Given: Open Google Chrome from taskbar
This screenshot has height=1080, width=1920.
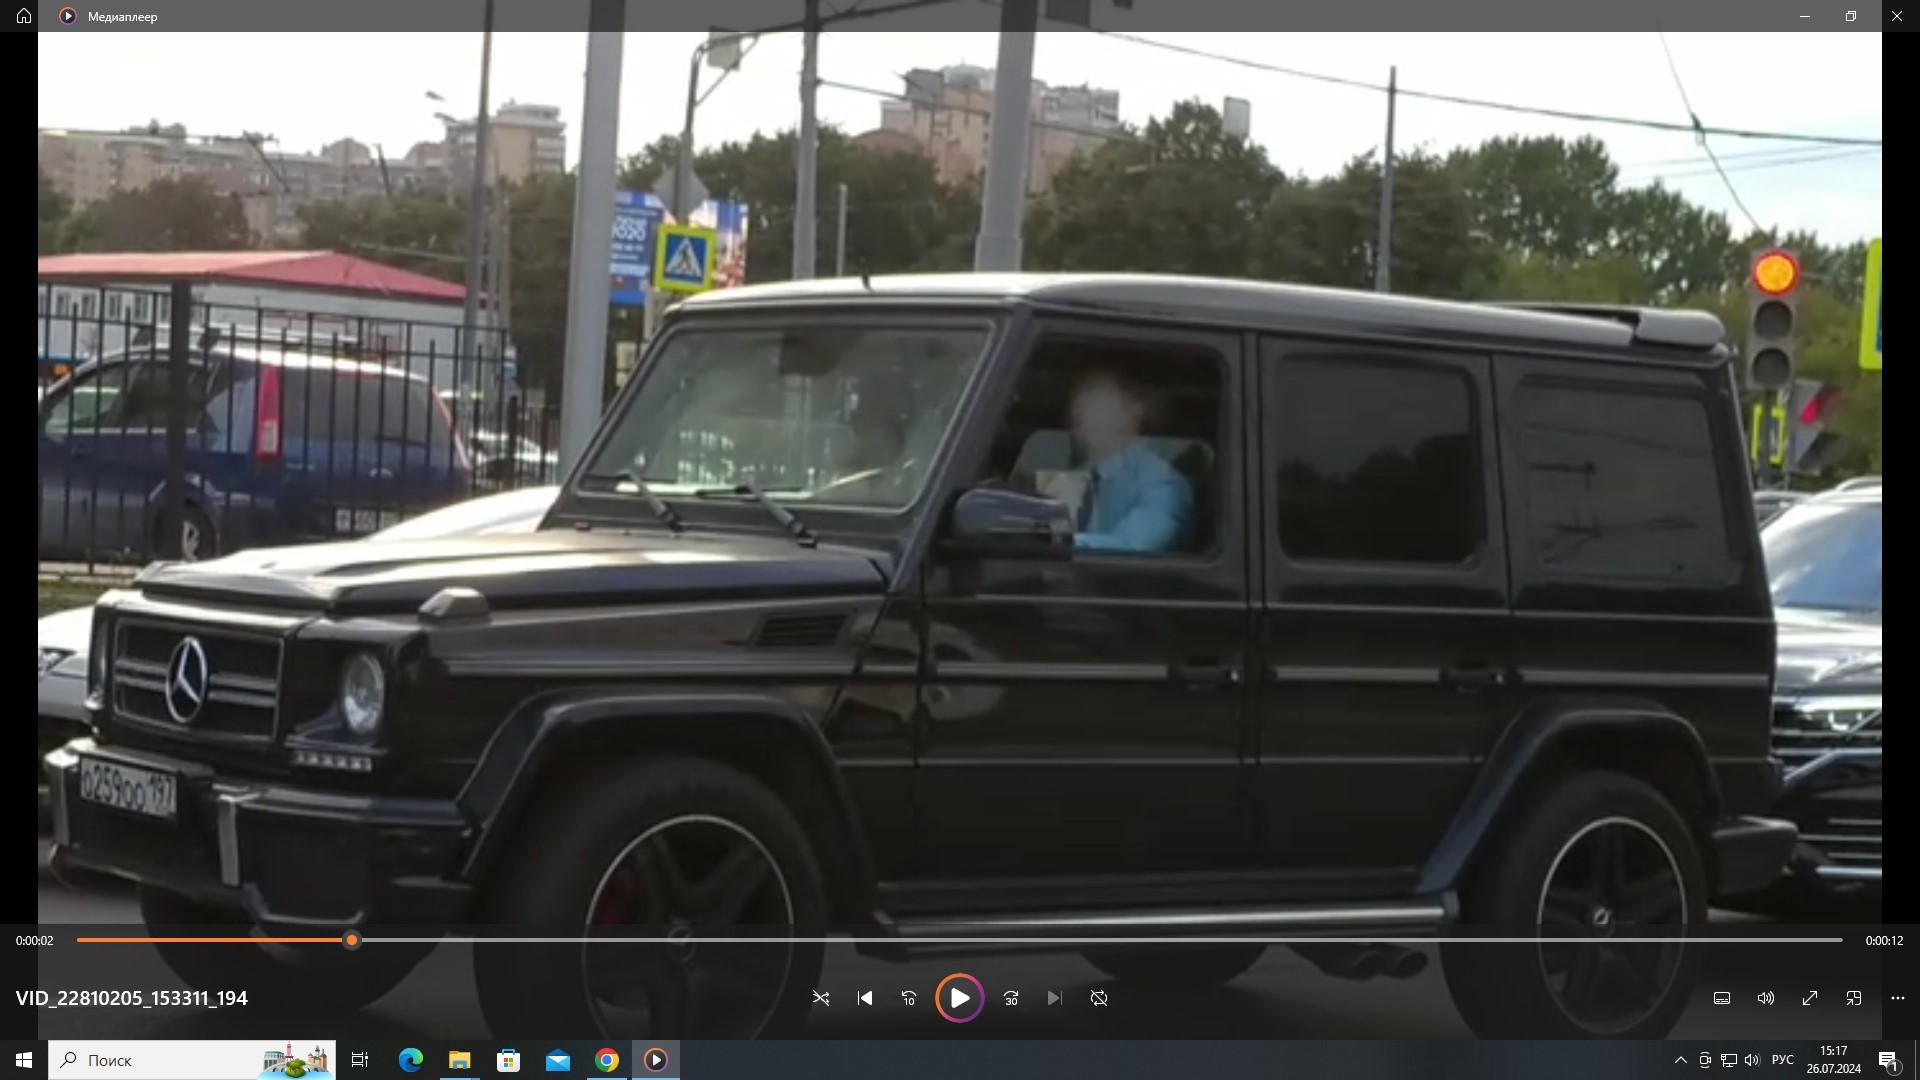Looking at the screenshot, I should point(607,1060).
